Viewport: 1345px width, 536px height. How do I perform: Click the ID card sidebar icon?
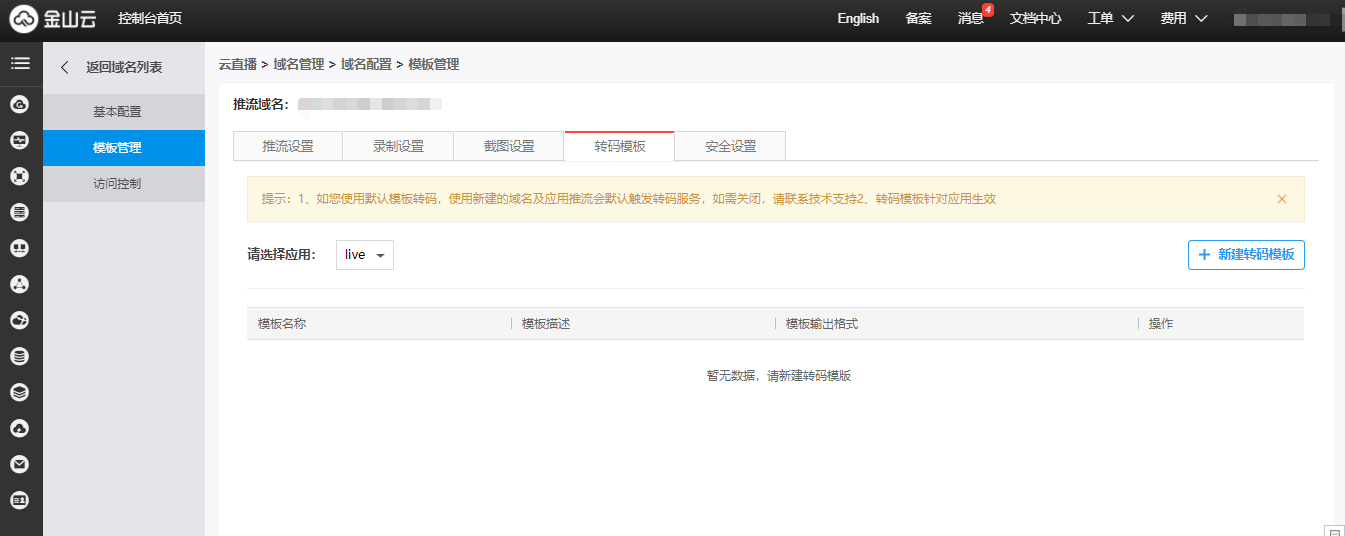tap(20, 499)
